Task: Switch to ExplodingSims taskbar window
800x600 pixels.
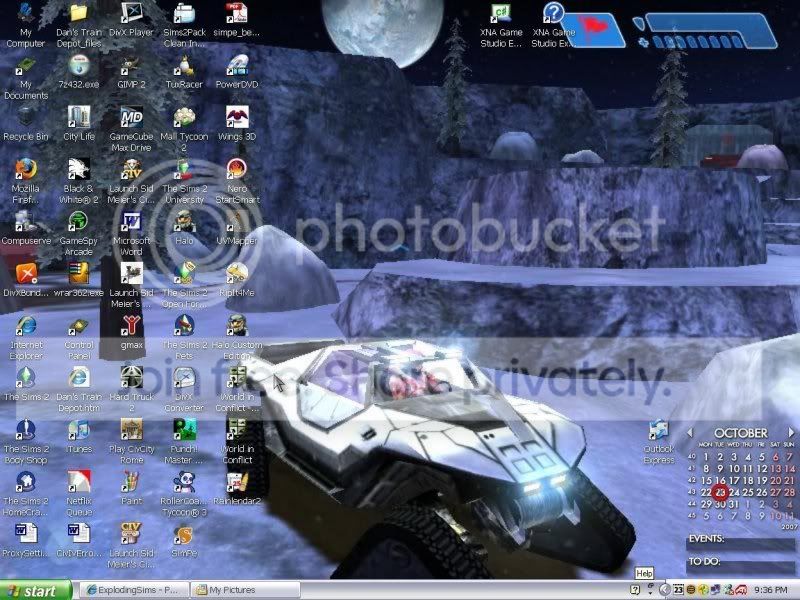Action: click(x=133, y=590)
